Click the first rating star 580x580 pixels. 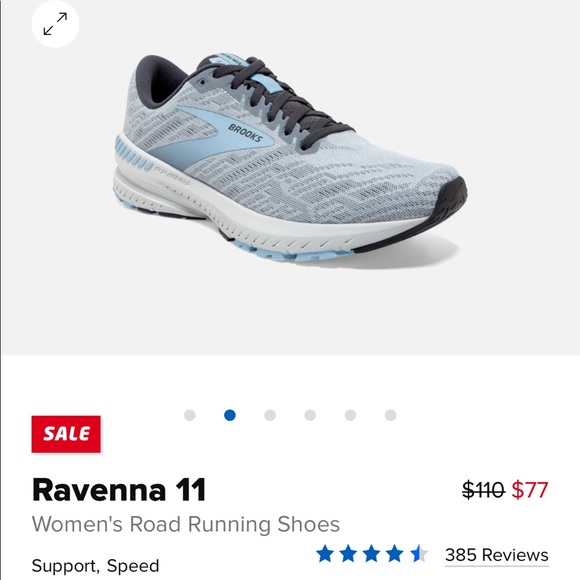pyautogui.click(x=325, y=554)
